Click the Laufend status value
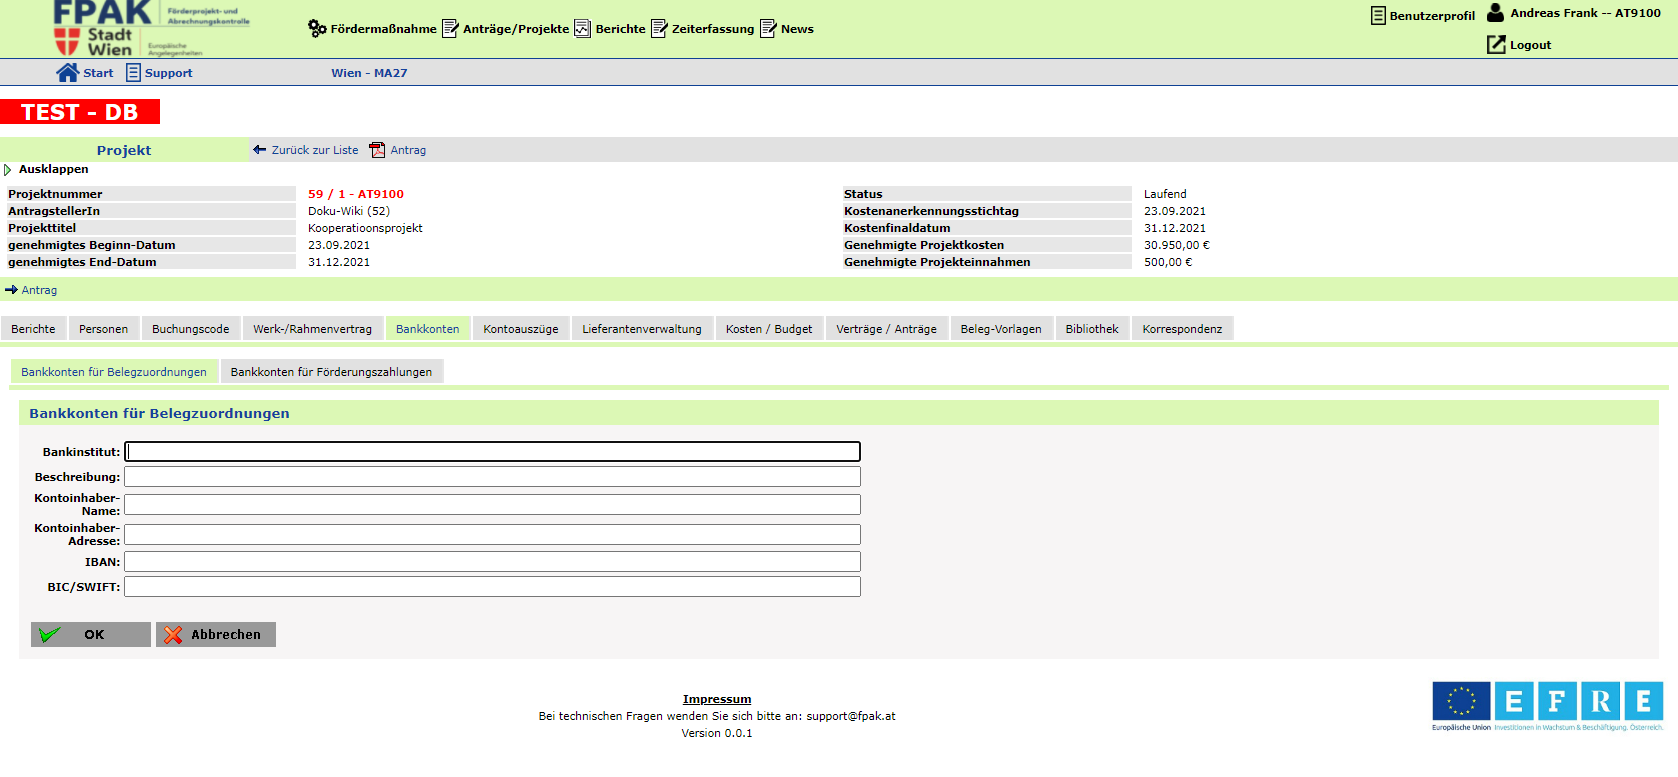1678x777 pixels. pos(1165,194)
